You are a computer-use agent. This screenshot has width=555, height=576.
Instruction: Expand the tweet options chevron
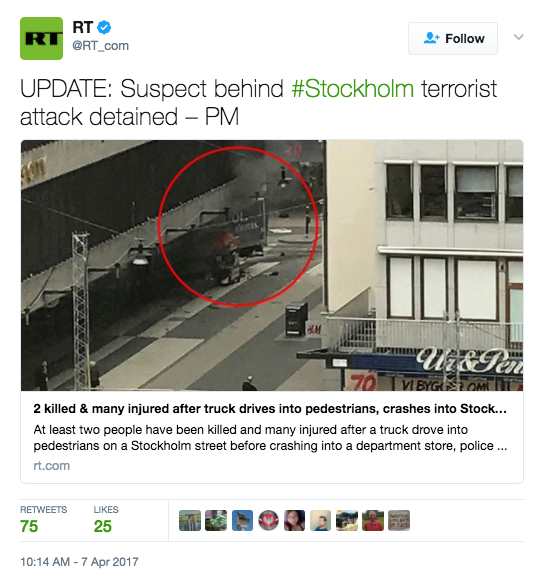[x=519, y=37]
